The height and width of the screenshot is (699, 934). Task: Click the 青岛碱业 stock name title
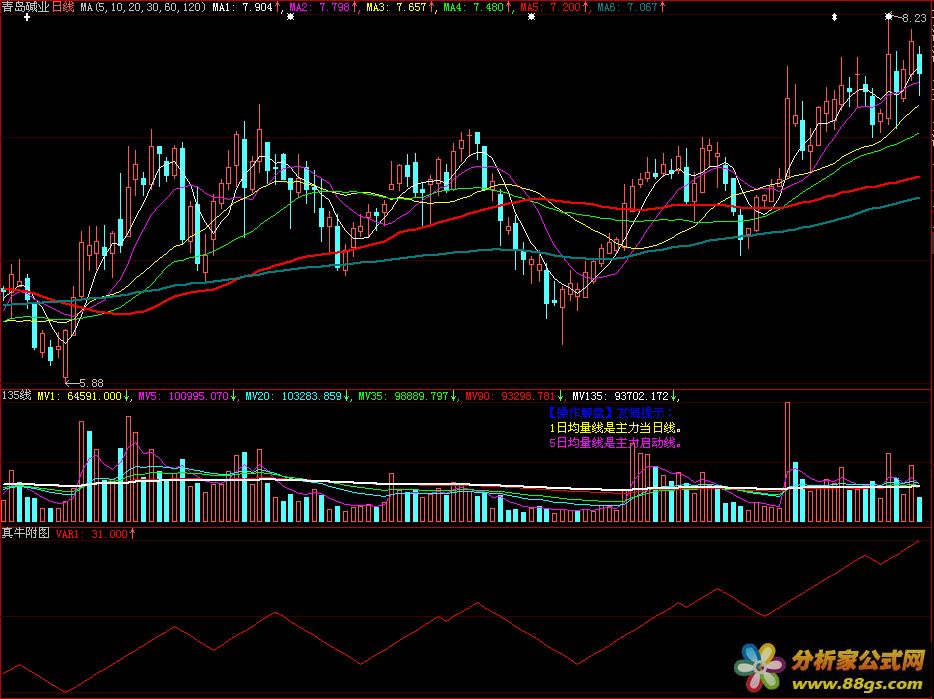[26, 8]
